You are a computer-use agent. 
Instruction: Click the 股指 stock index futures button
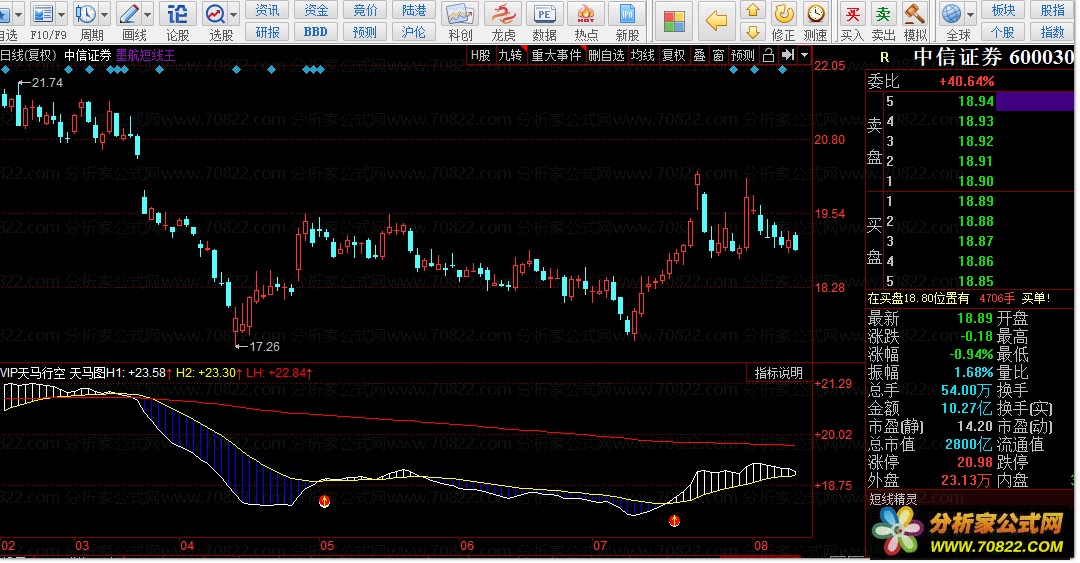pos(1053,10)
